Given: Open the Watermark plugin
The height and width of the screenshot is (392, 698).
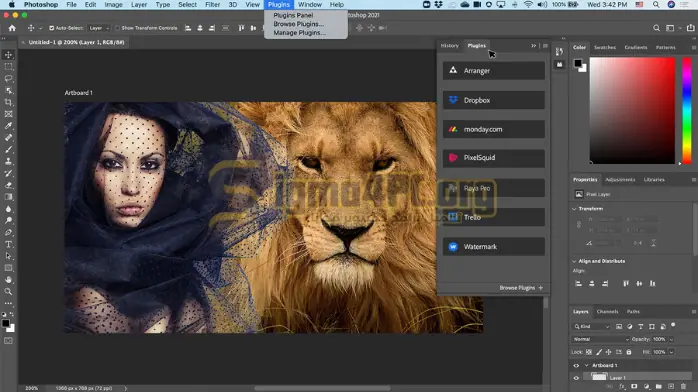Looking at the screenshot, I should tap(494, 247).
